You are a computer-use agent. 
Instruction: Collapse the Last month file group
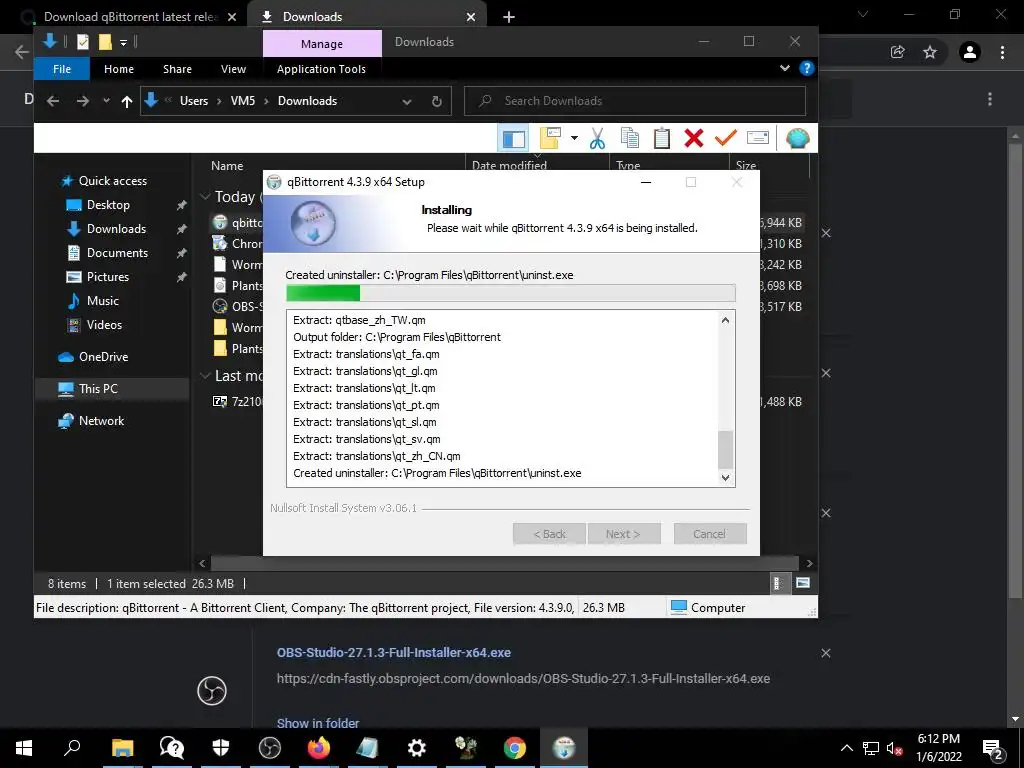coord(204,376)
